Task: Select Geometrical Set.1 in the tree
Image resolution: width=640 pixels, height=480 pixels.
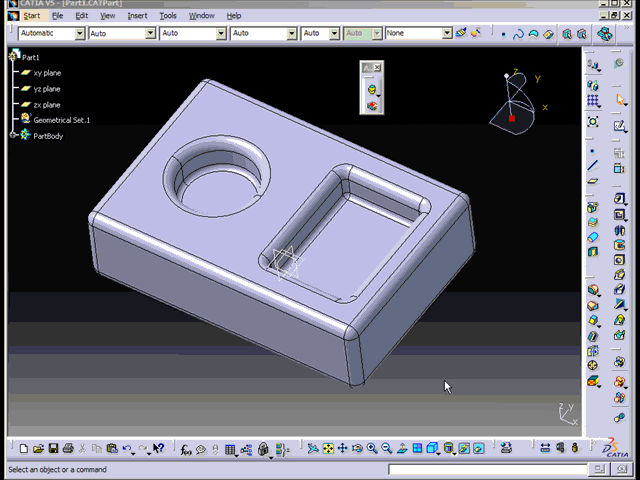Action: point(61,120)
